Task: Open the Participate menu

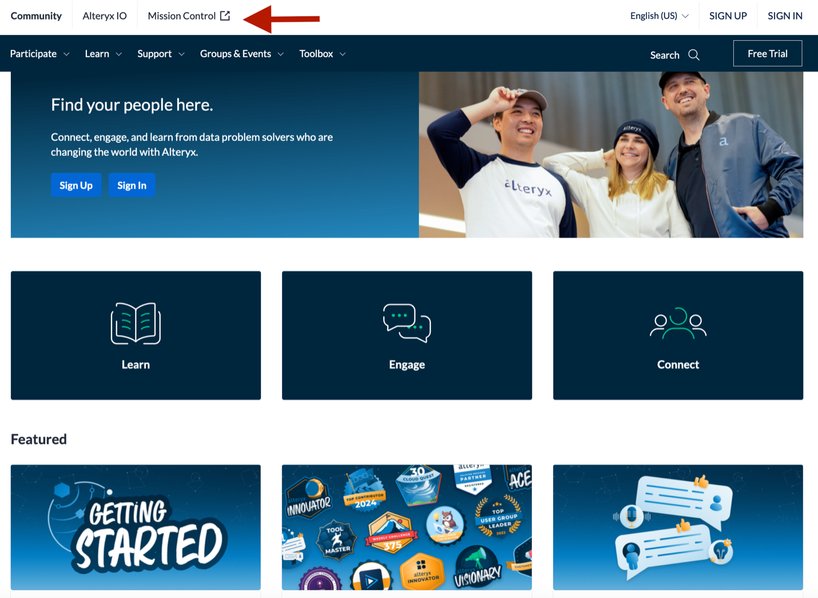Action: 40,54
